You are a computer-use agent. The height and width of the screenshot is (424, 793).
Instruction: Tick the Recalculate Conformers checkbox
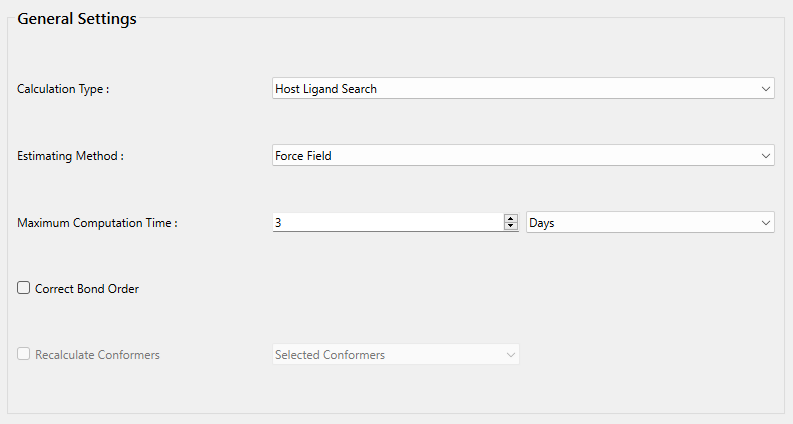point(24,354)
